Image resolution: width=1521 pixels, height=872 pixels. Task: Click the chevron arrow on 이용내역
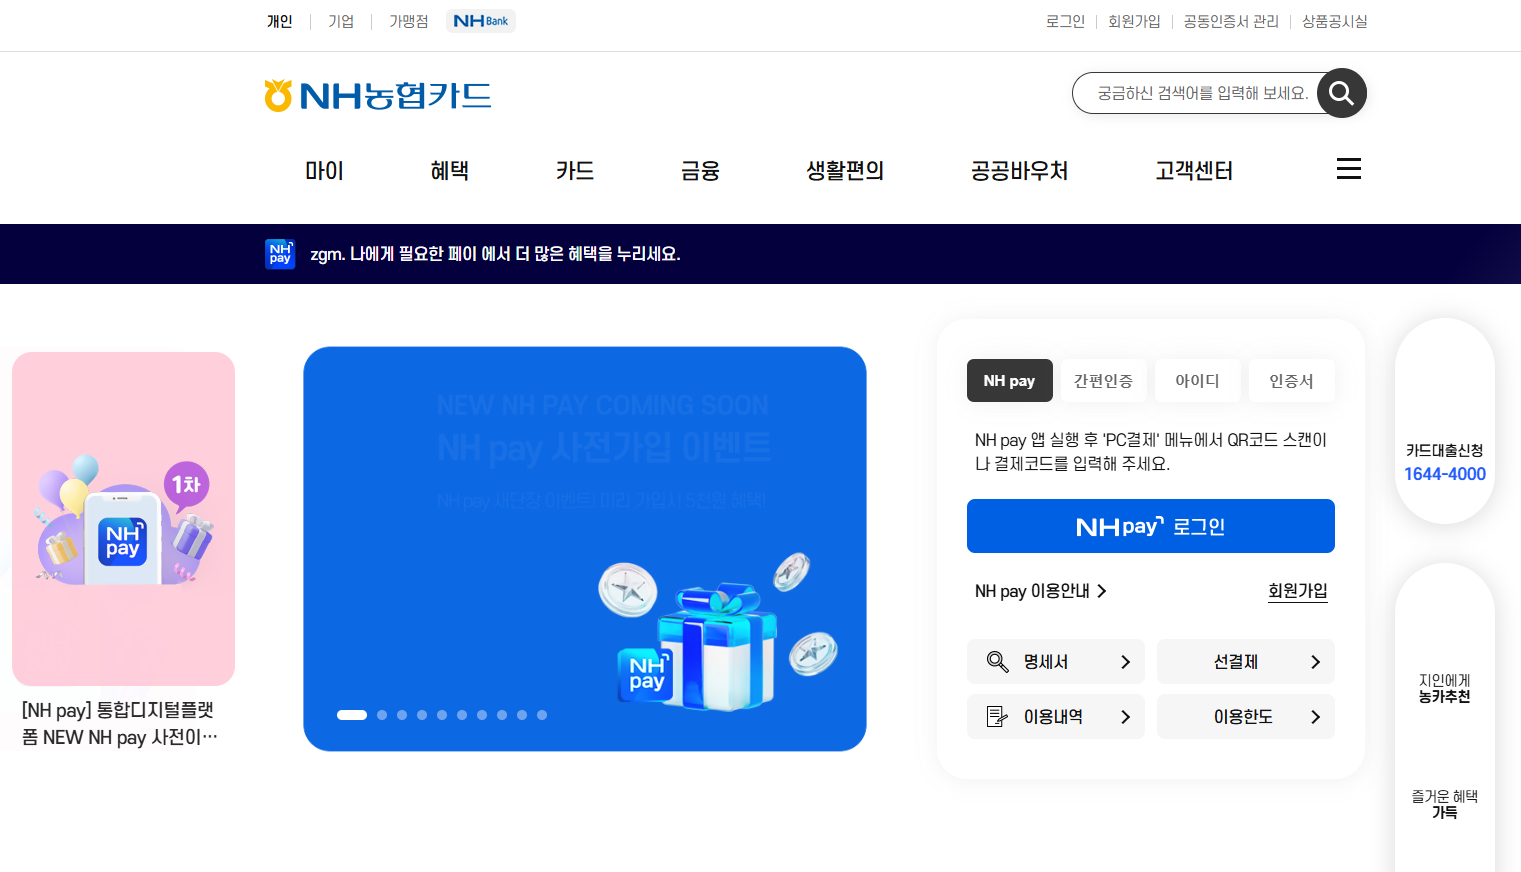tap(1126, 717)
